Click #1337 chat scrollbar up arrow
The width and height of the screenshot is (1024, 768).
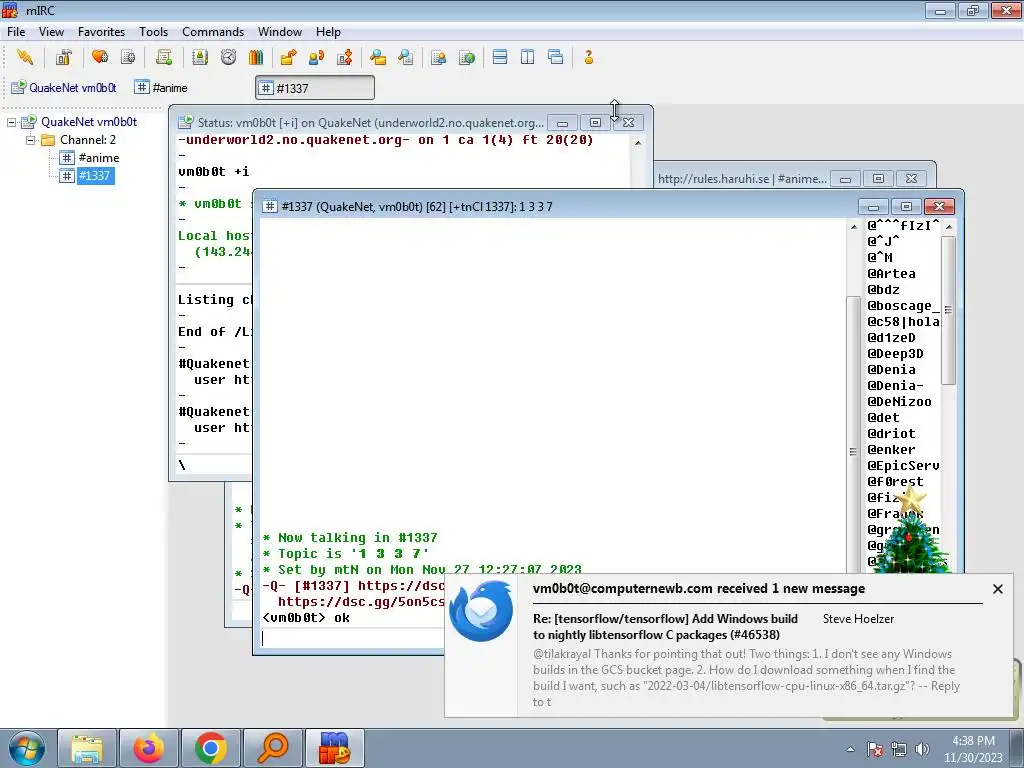tap(854, 227)
